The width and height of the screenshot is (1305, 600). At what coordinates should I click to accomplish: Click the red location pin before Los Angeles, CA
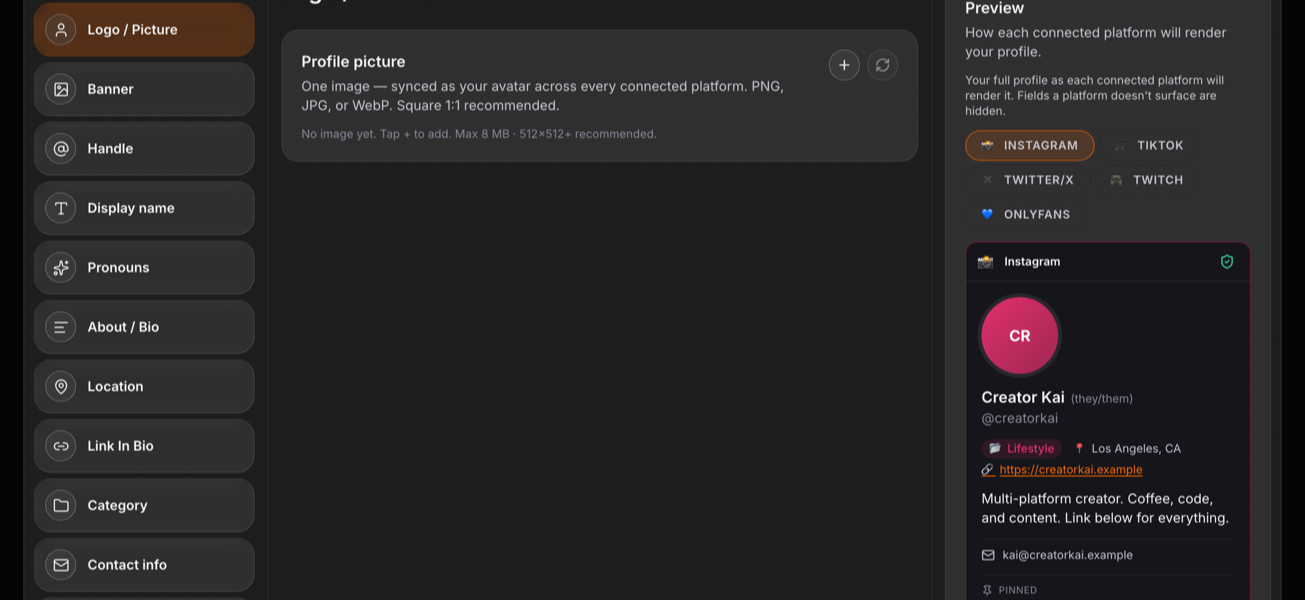point(1079,449)
